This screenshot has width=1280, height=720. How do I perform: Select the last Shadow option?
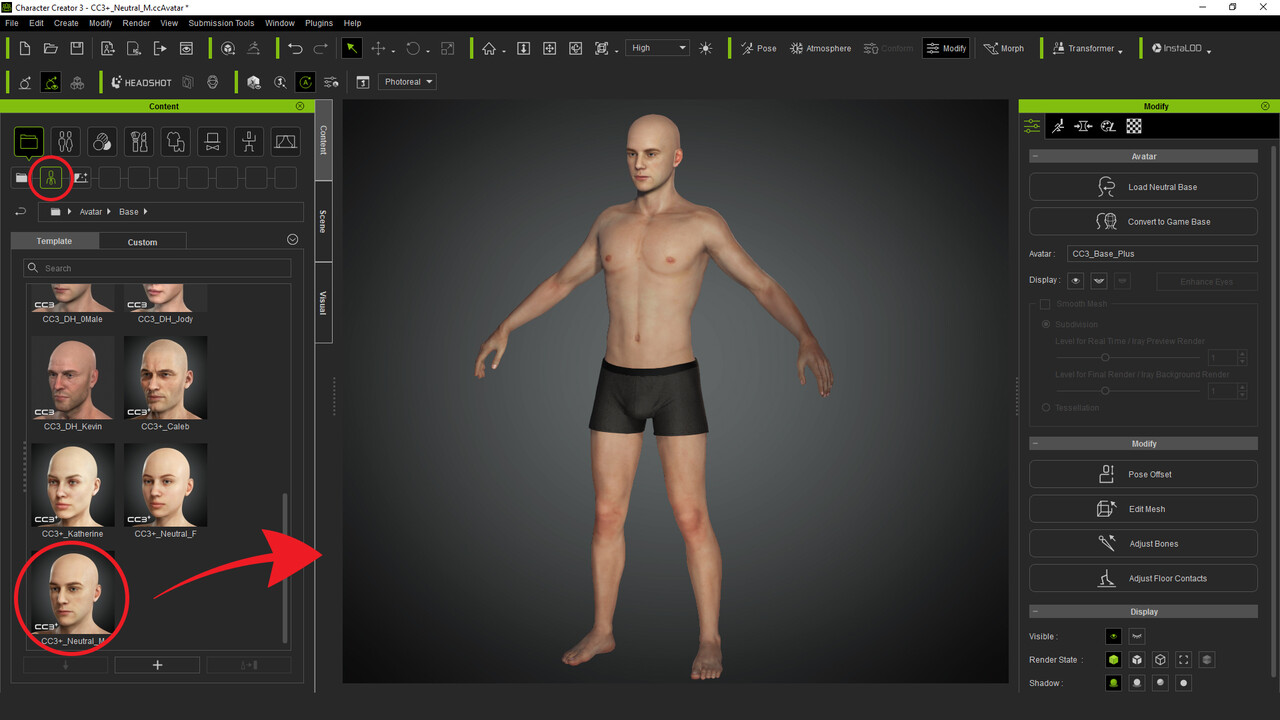[x=1184, y=683]
